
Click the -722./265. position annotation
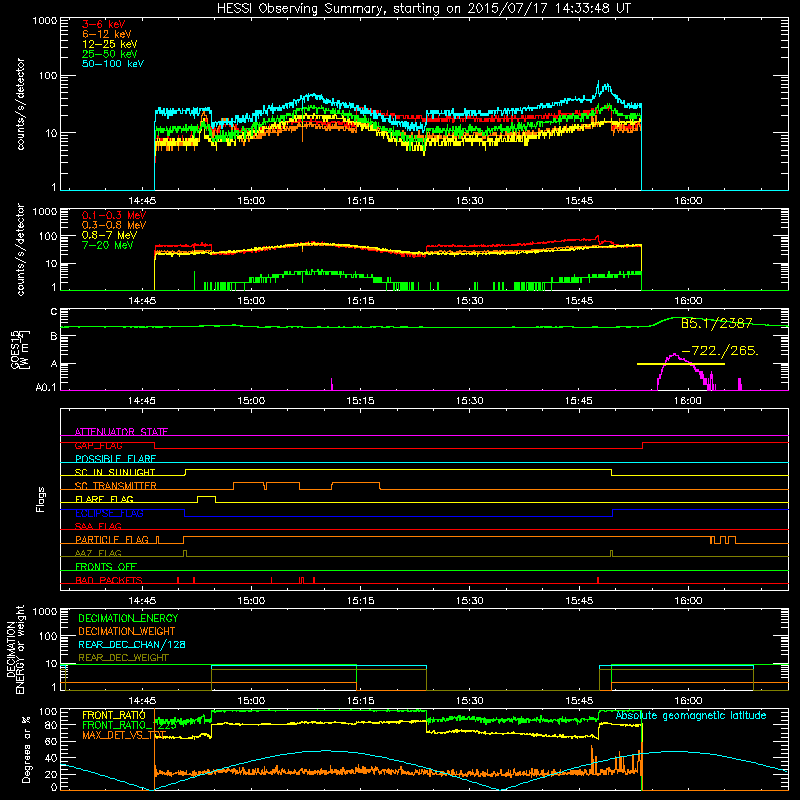719,351
